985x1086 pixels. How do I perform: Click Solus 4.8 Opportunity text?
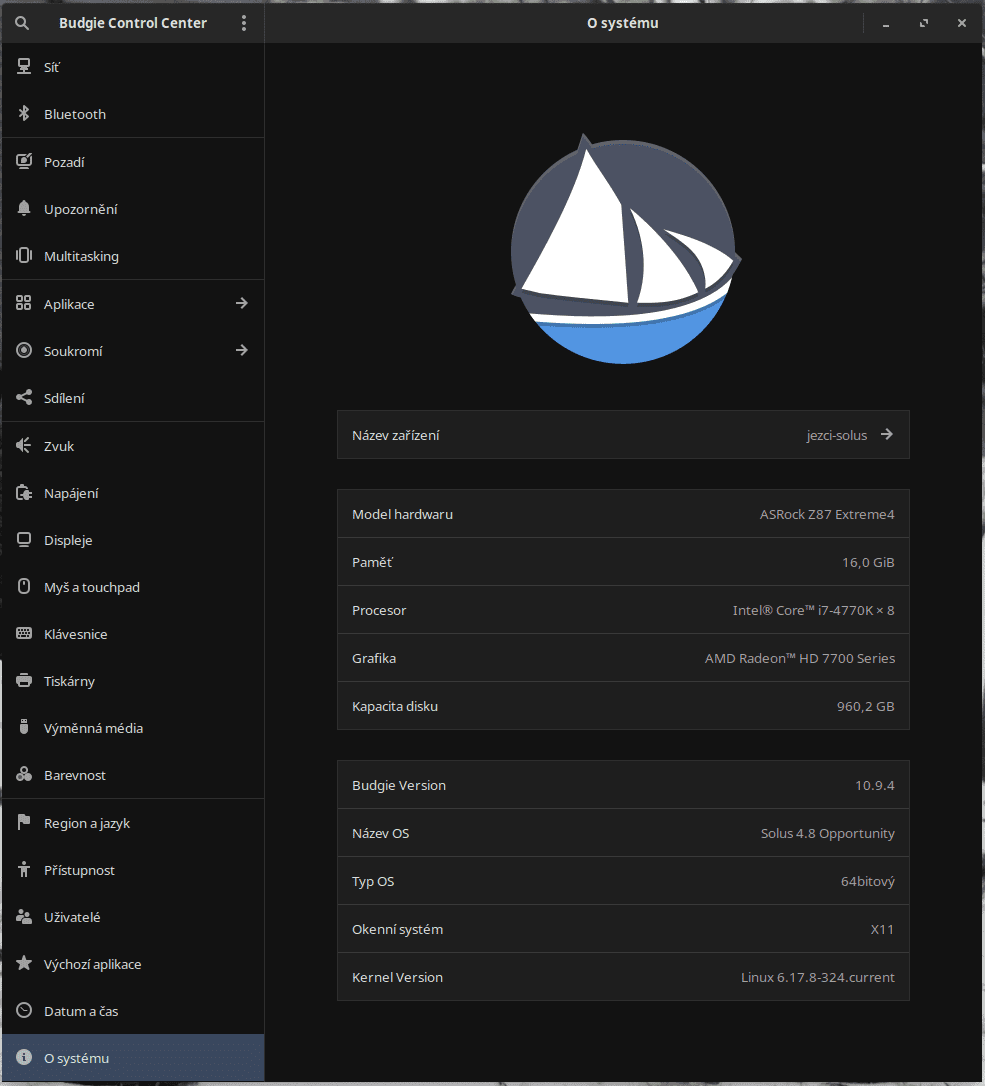[828, 834]
